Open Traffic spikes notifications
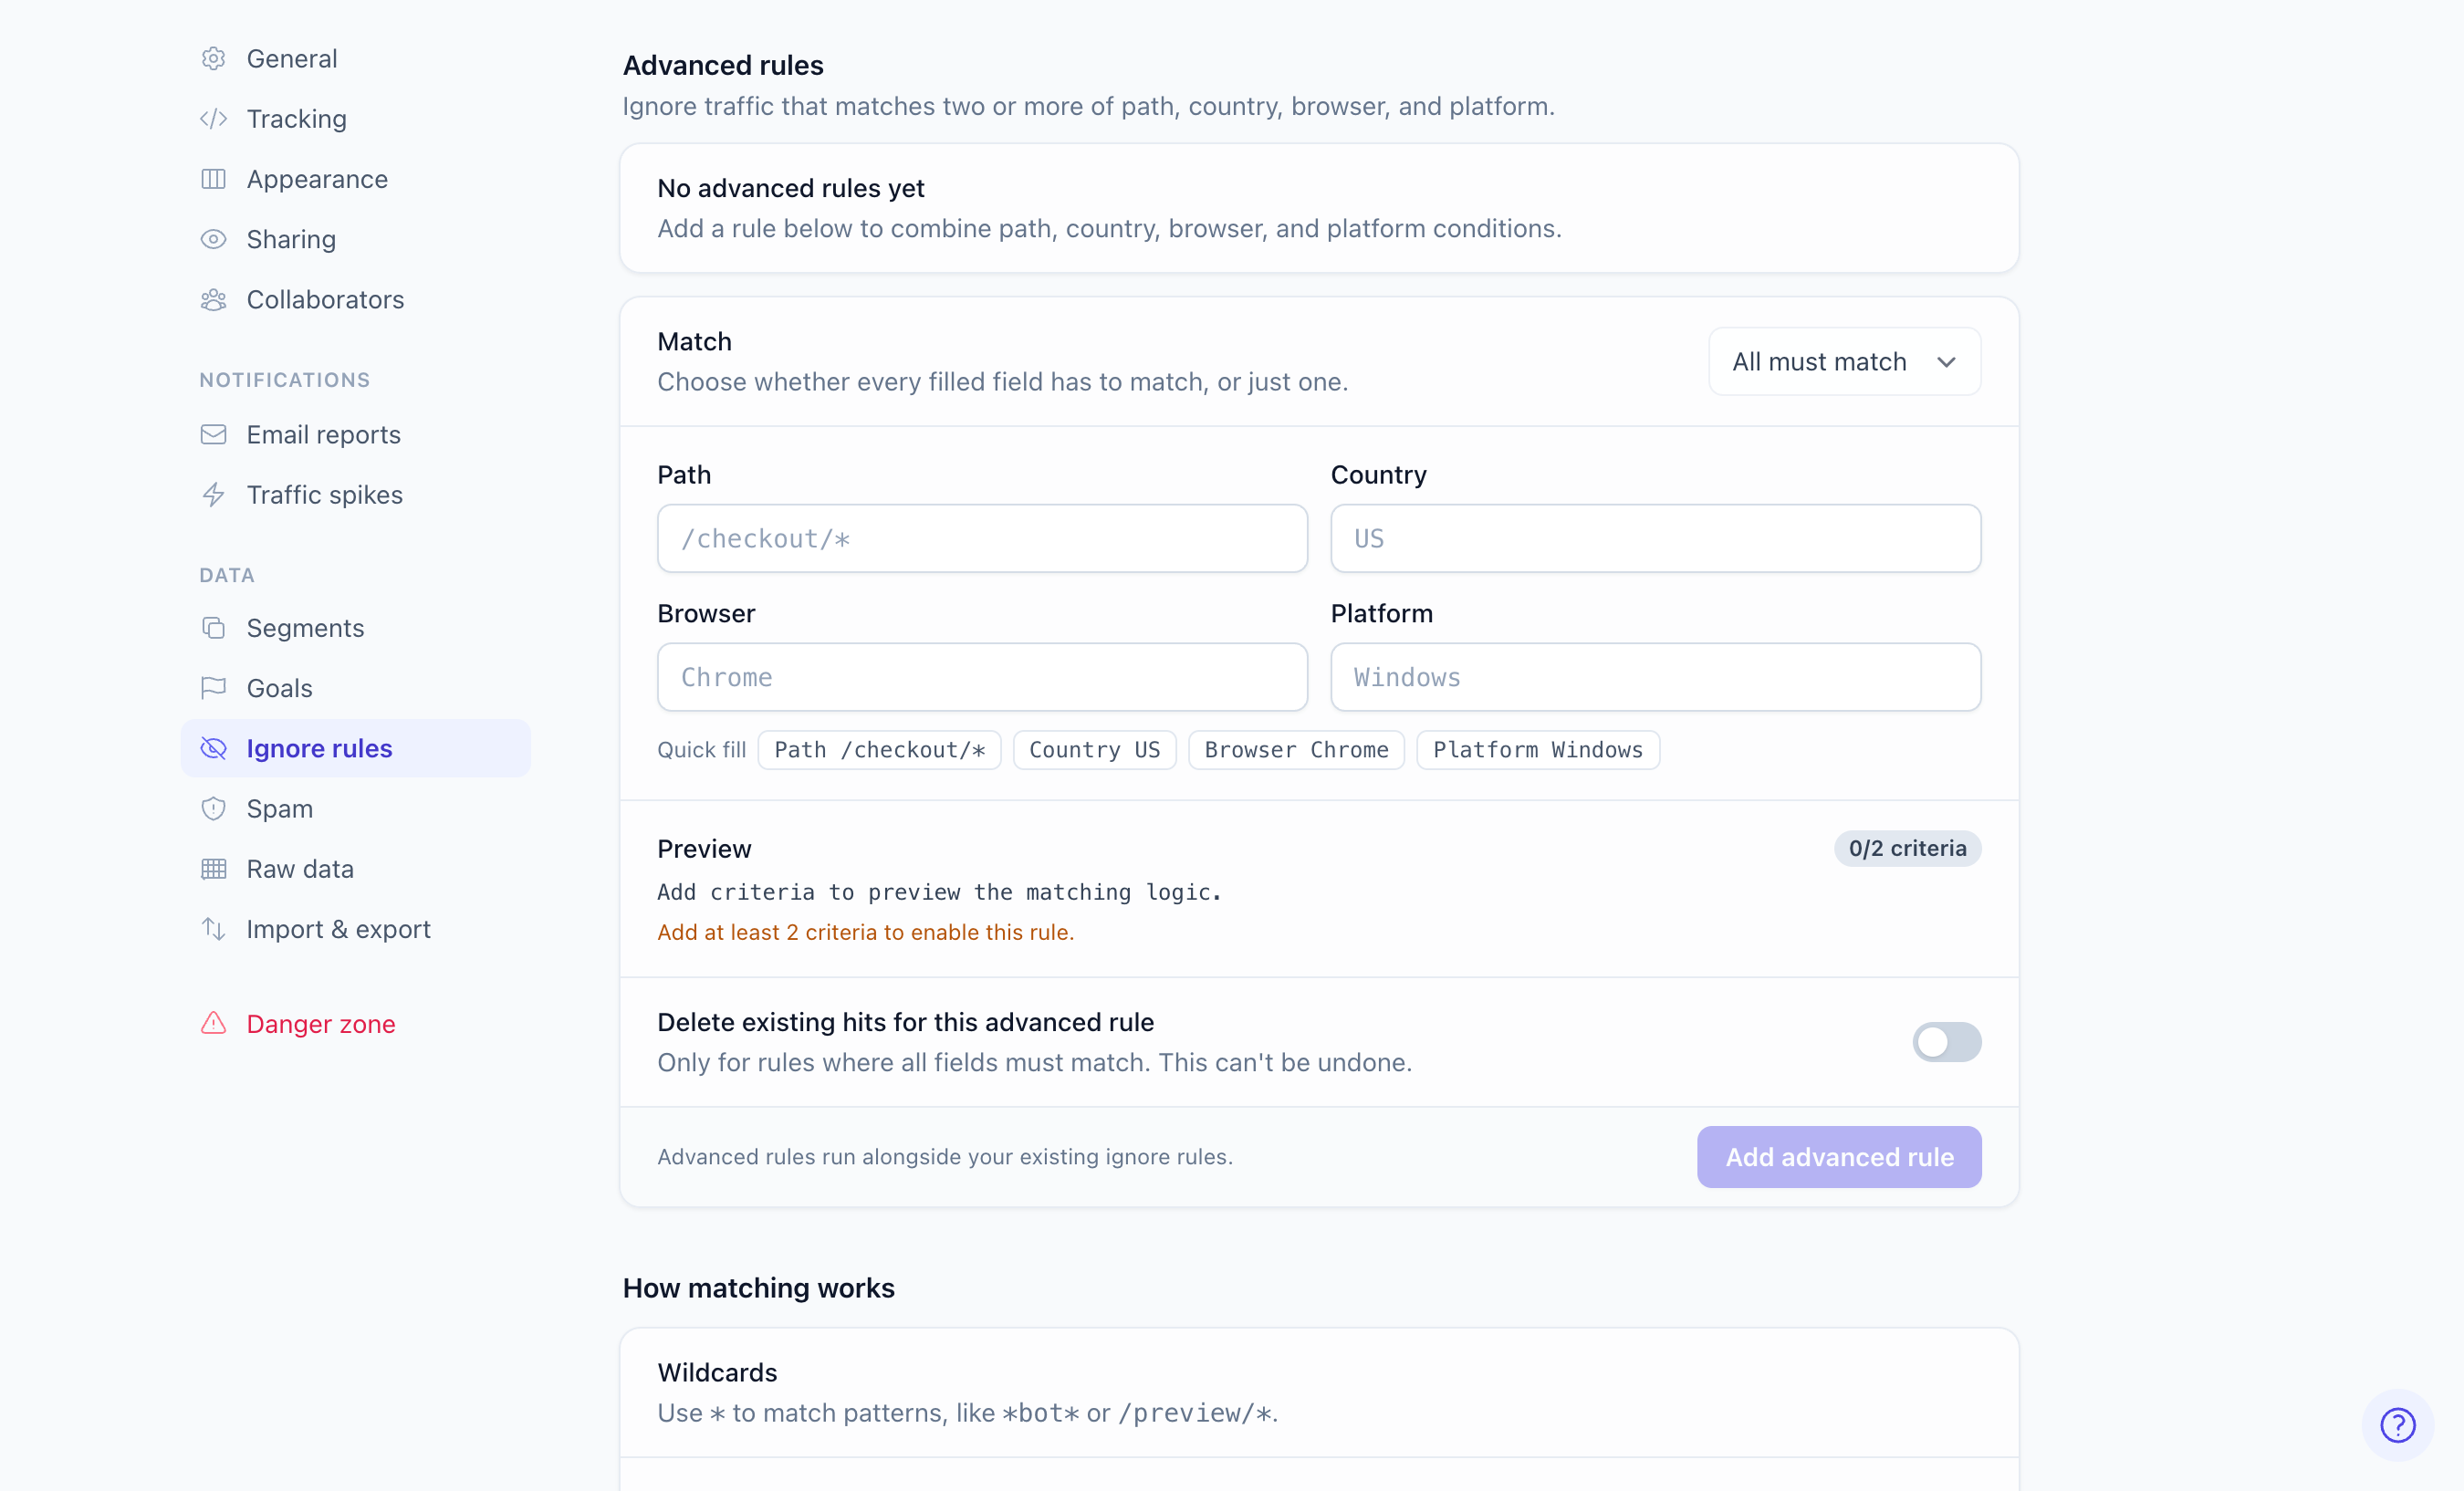 pos(355,494)
